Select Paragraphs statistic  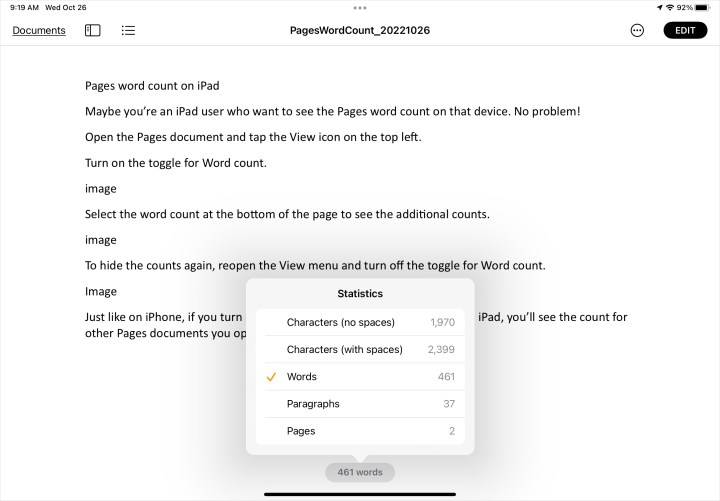[360, 404]
